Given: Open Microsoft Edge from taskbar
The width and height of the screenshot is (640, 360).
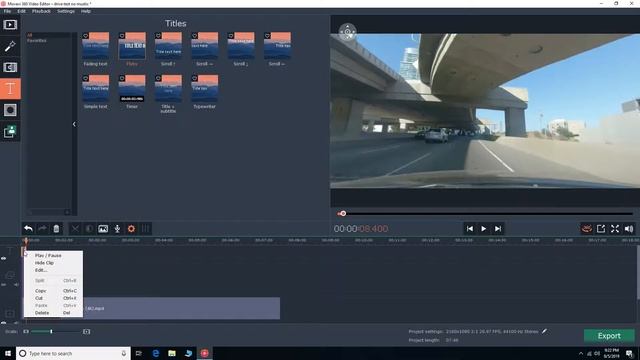Looking at the screenshot, I should [156, 353].
